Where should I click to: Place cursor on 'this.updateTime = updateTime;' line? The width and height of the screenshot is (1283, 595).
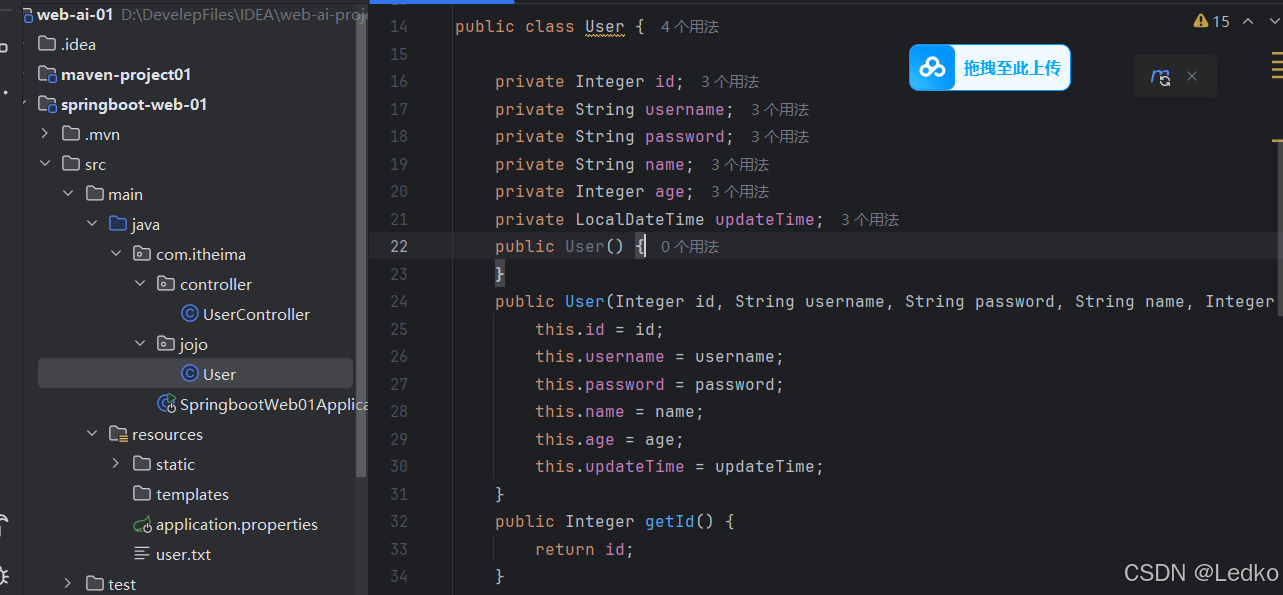679,466
